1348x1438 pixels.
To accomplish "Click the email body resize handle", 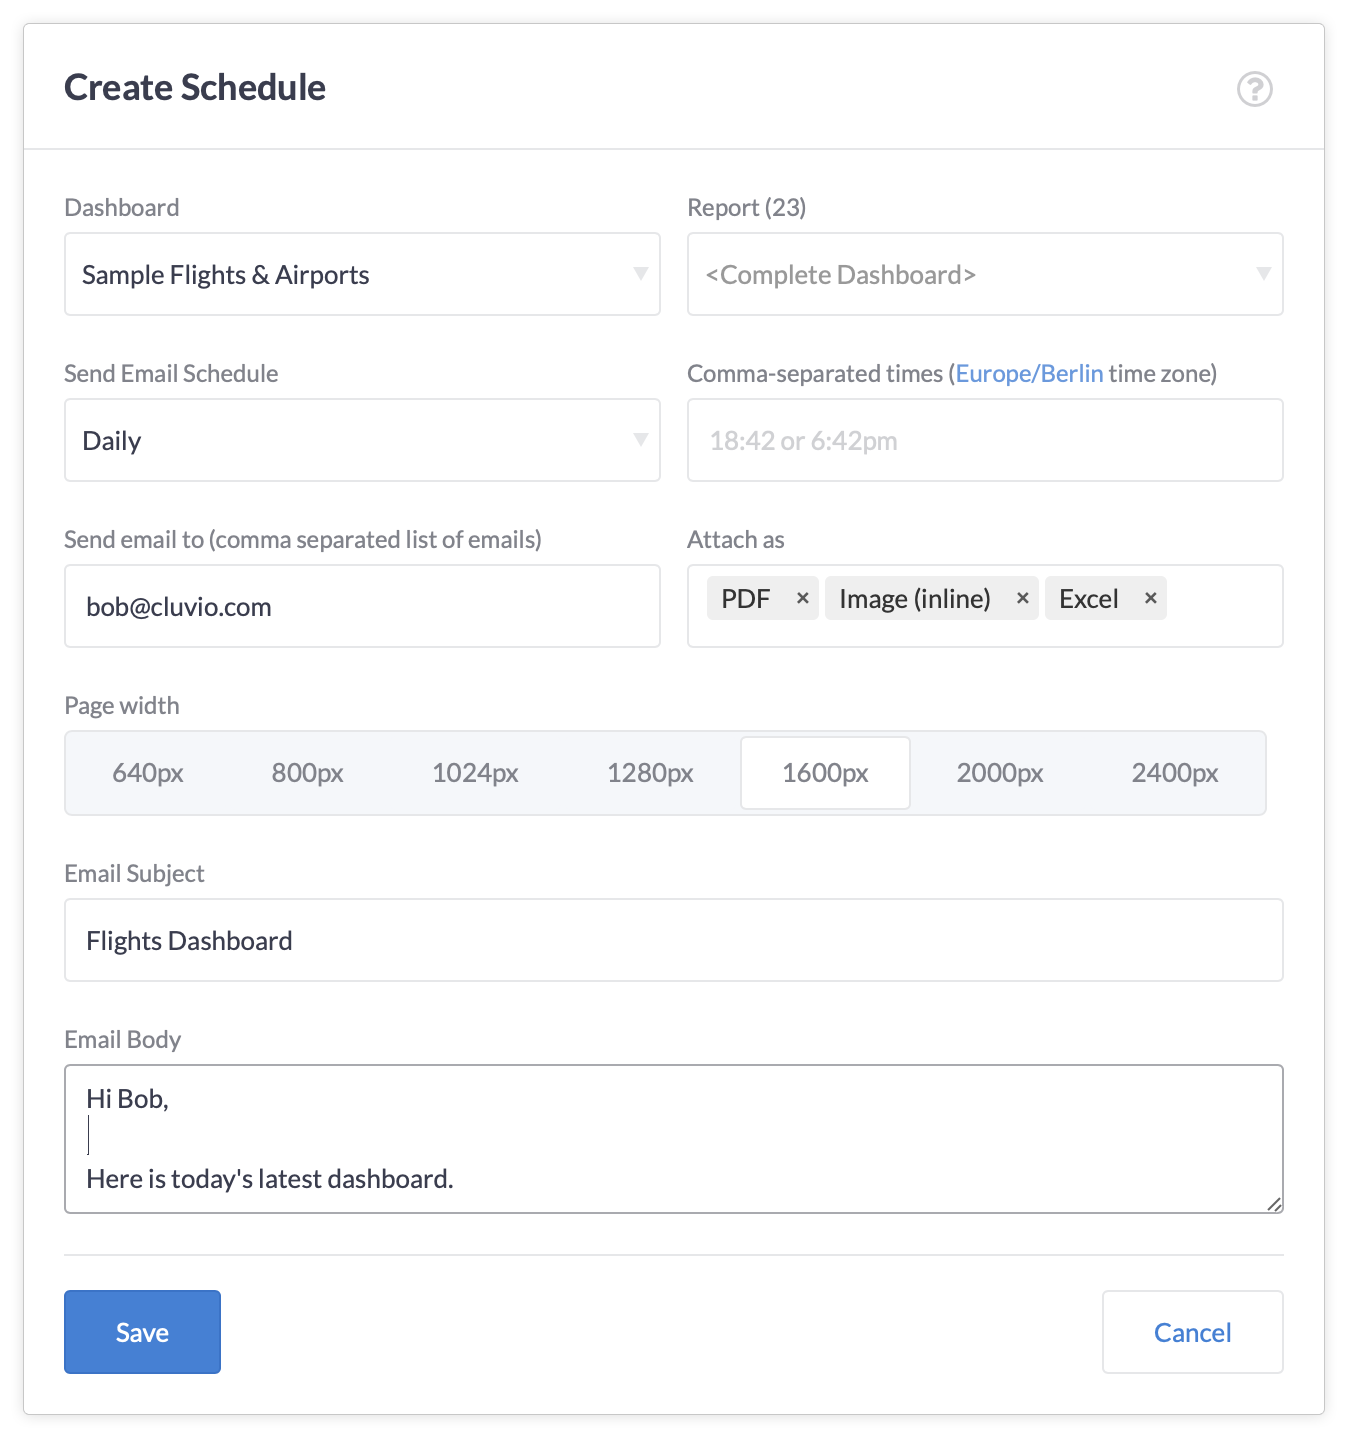I will click(1274, 1204).
